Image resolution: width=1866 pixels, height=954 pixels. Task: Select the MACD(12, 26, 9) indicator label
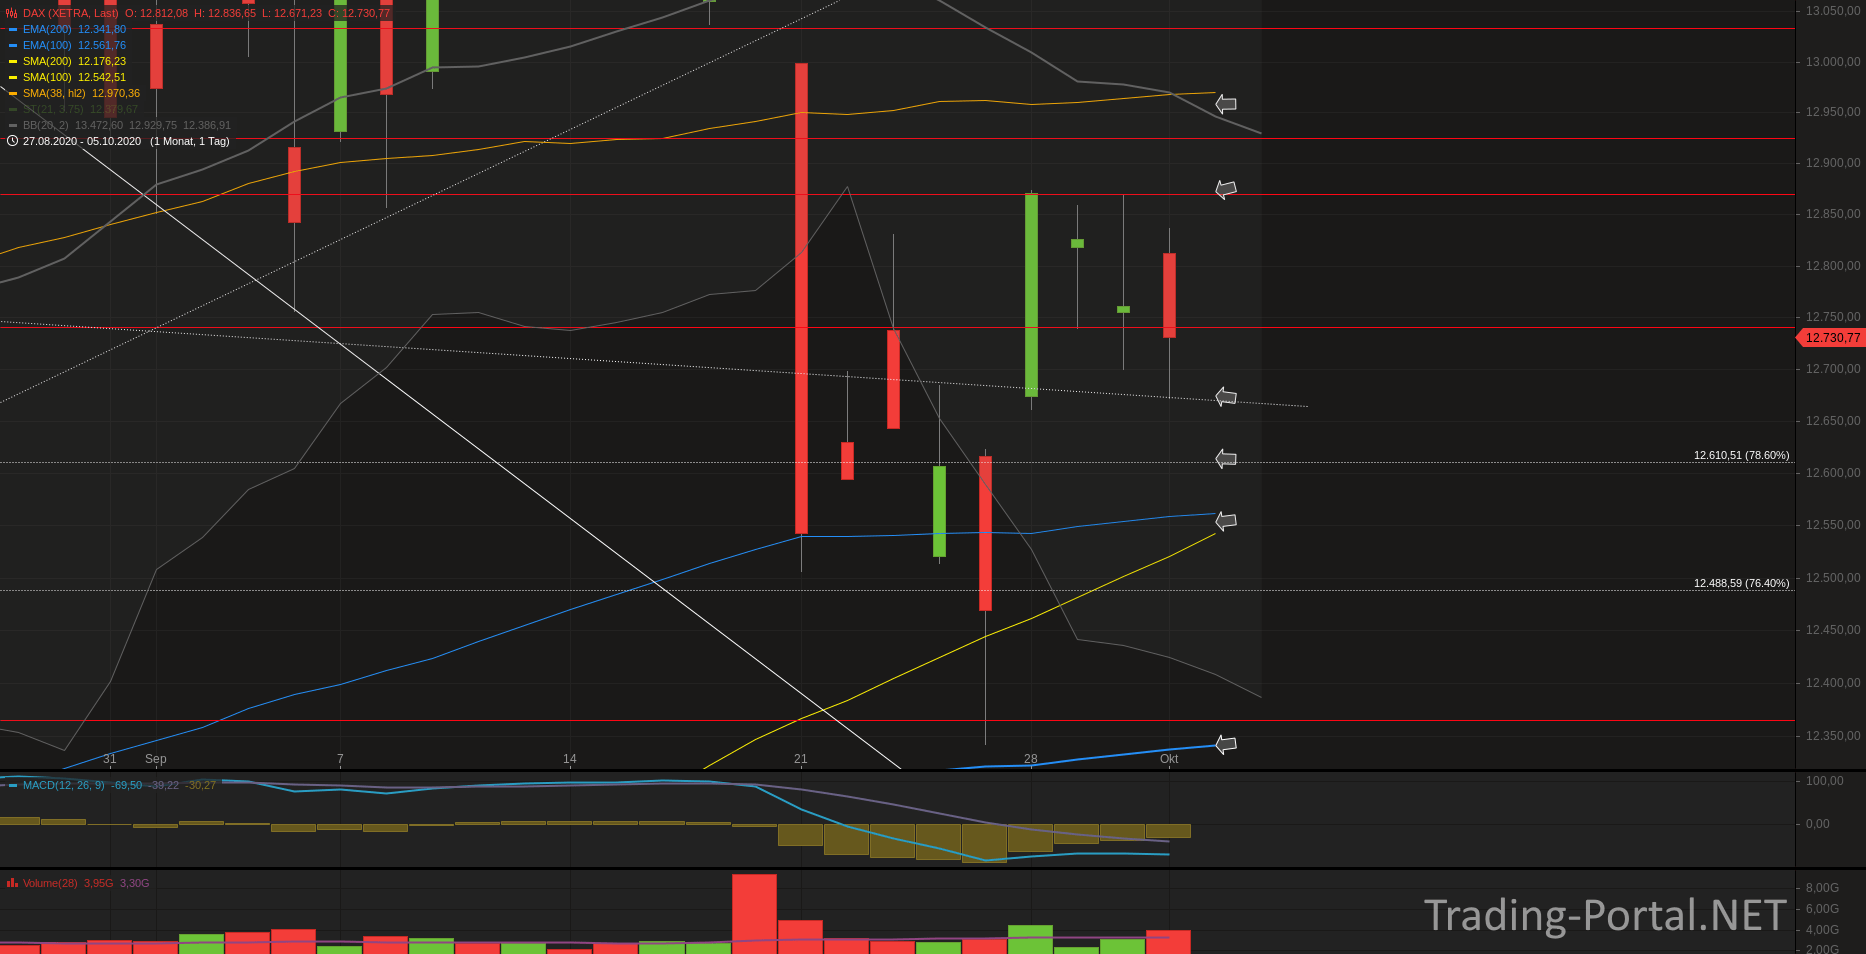coord(64,785)
